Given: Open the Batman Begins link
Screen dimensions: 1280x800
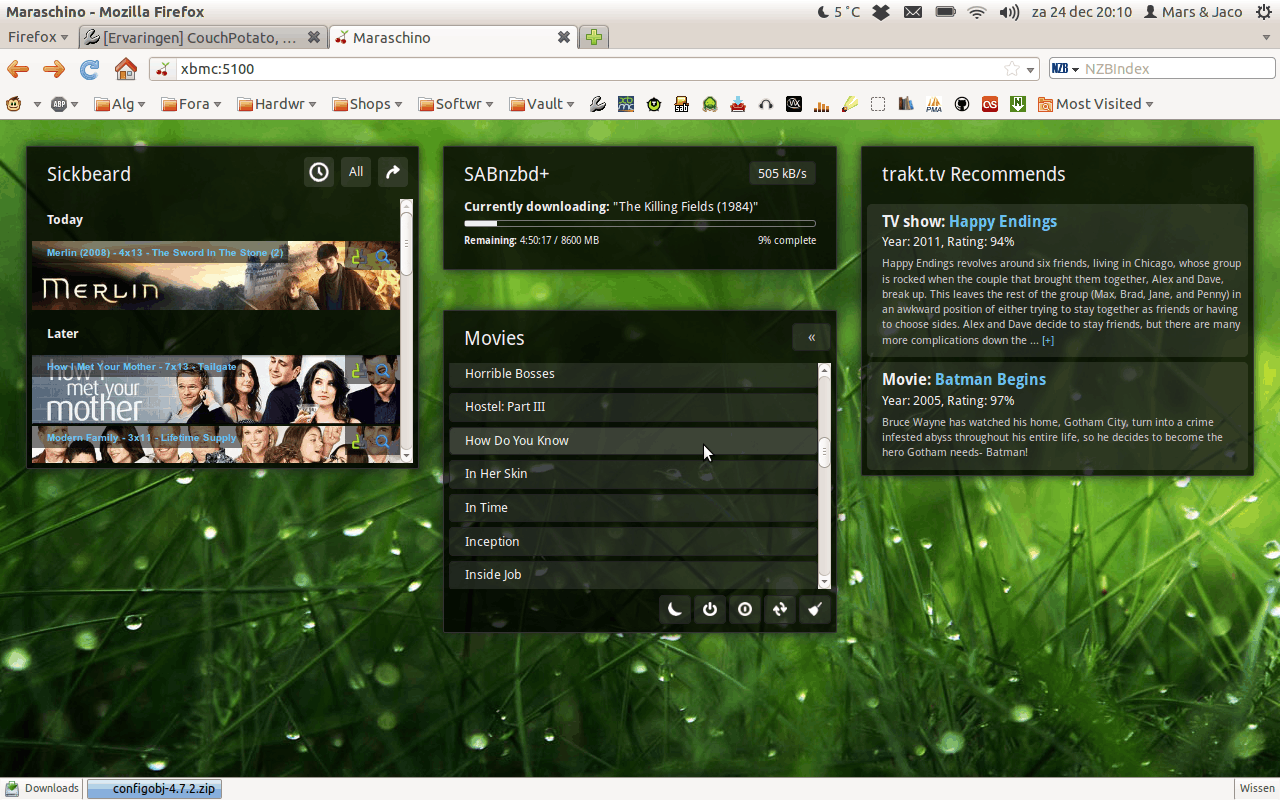Looking at the screenshot, I should pos(990,379).
